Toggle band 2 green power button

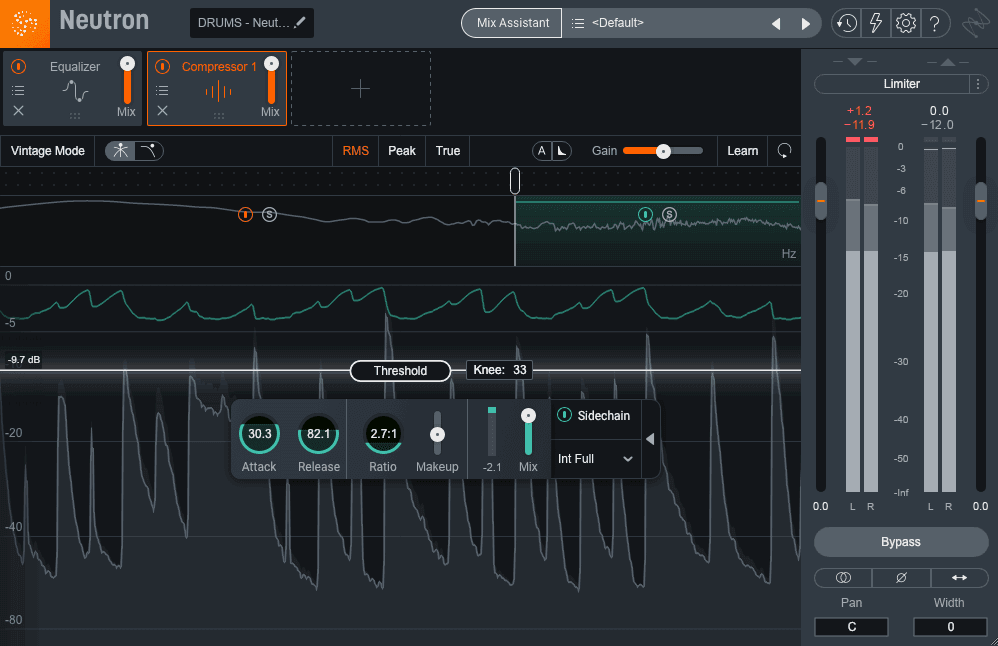pos(645,214)
